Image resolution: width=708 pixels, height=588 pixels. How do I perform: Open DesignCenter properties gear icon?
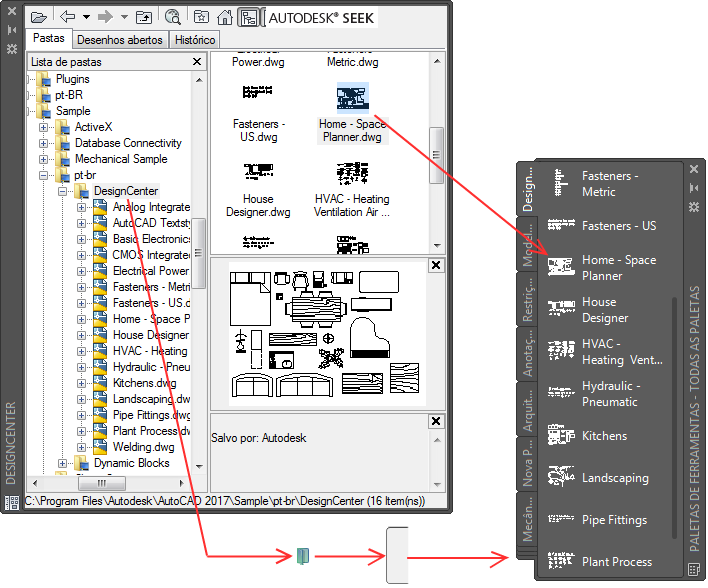click(x=12, y=49)
